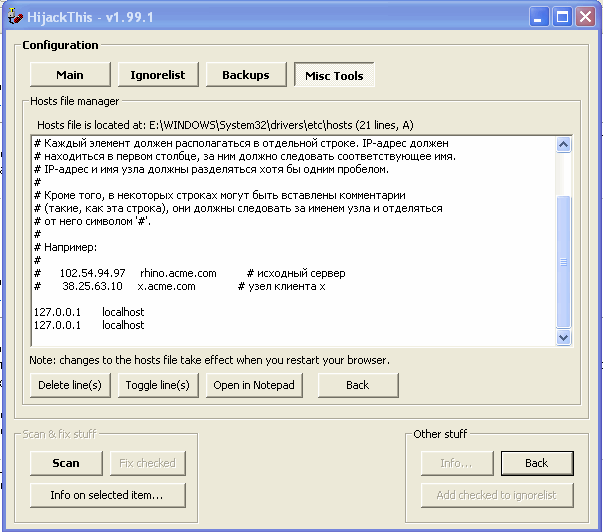
Task: Select the '# Например:' line
Action: point(294,247)
